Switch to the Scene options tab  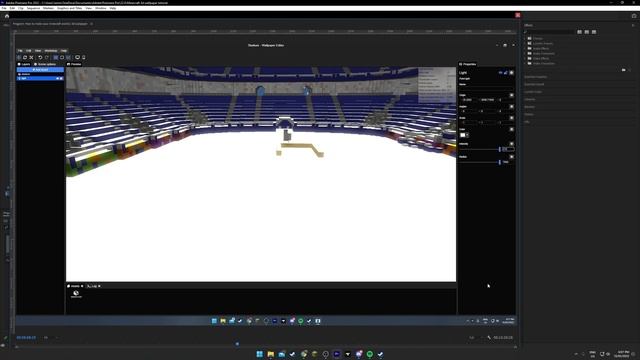click(x=45, y=64)
